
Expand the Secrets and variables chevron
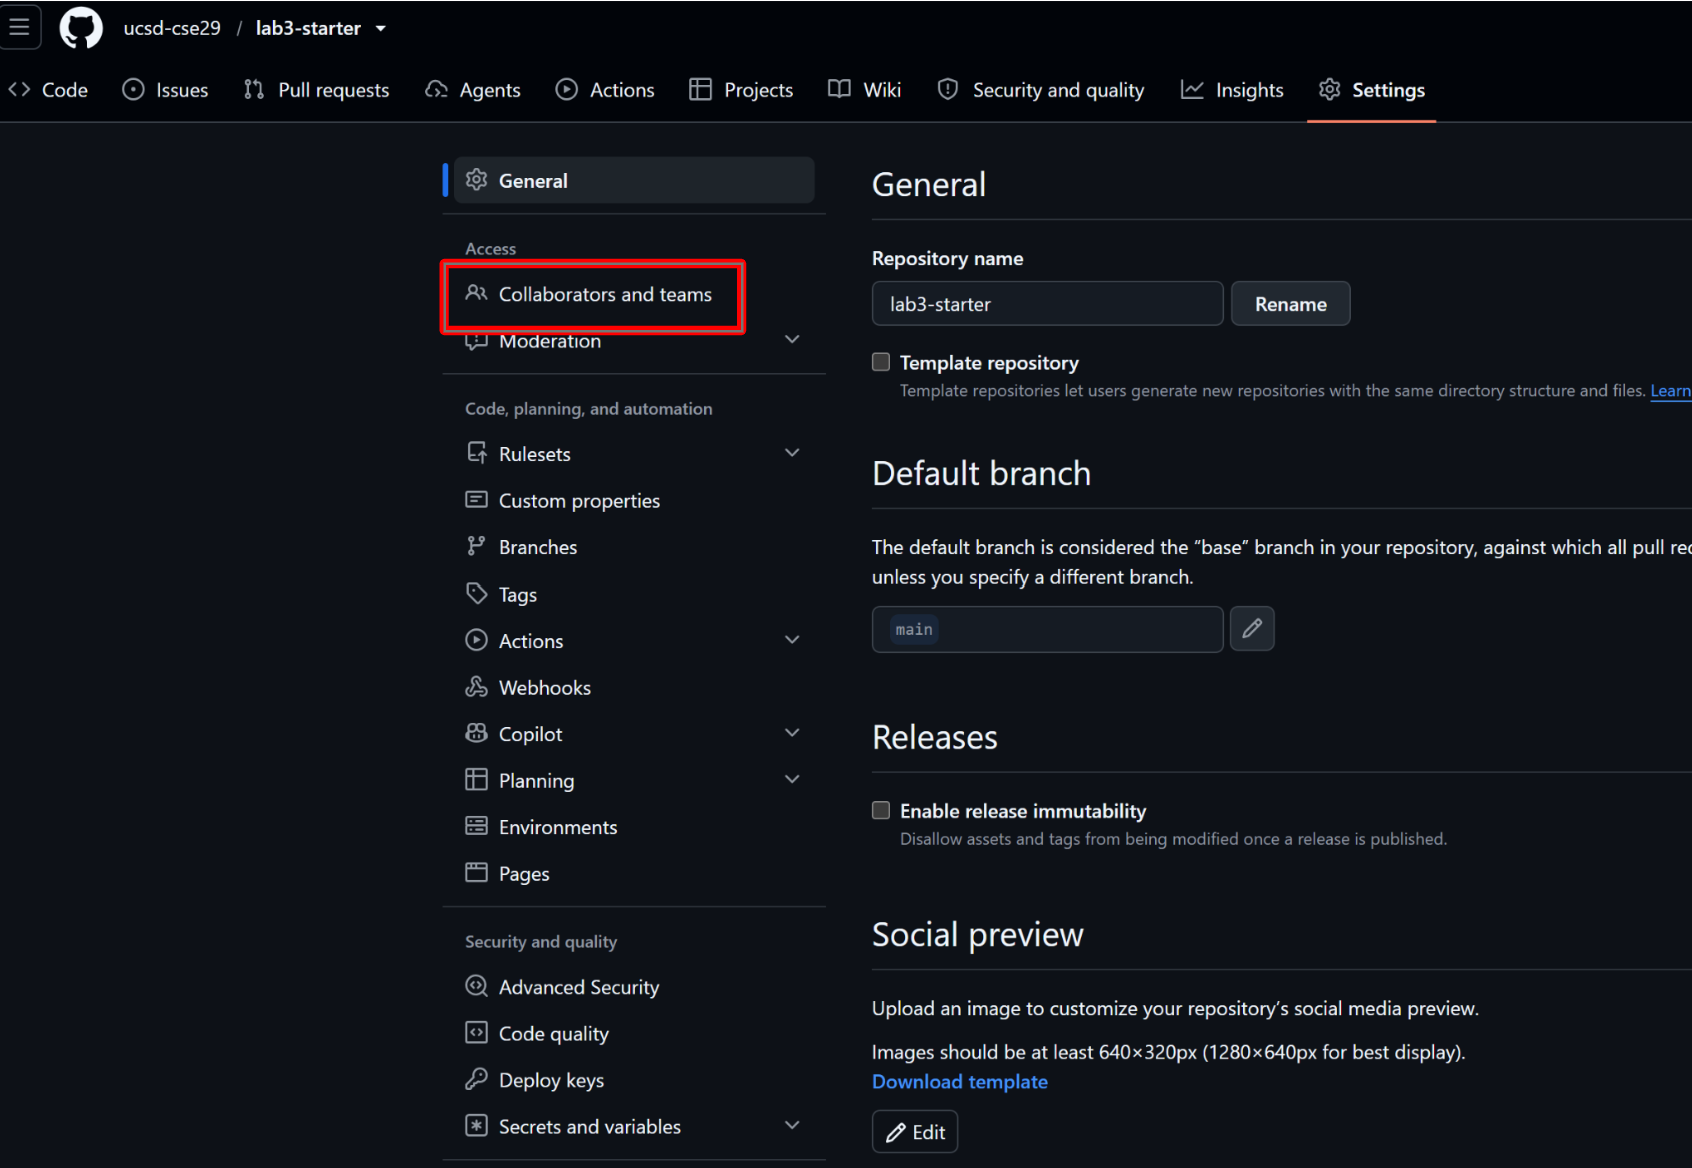[x=792, y=1126]
